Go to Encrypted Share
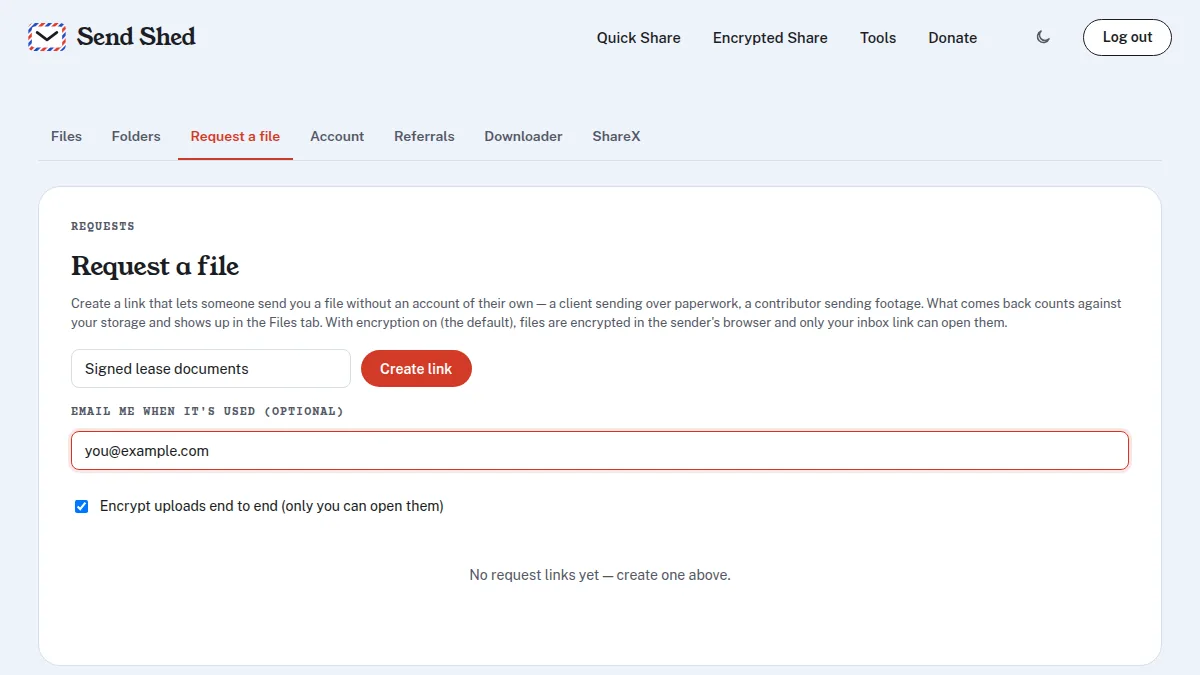The height and width of the screenshot is (675, 1200). [x=770, y=38]
